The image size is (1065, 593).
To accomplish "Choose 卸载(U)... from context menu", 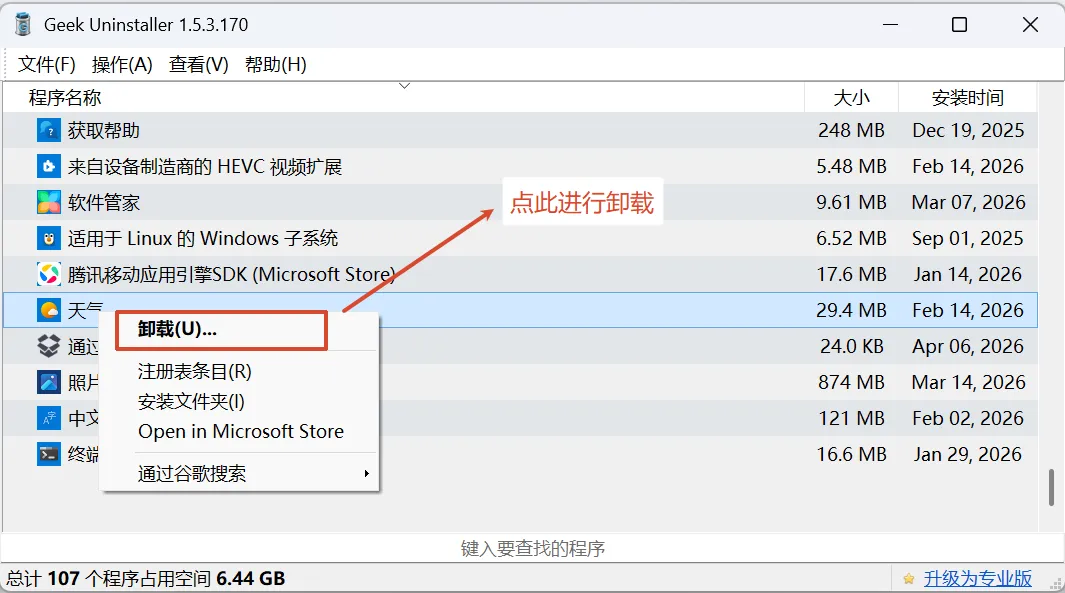I will (x=177, y=329).
